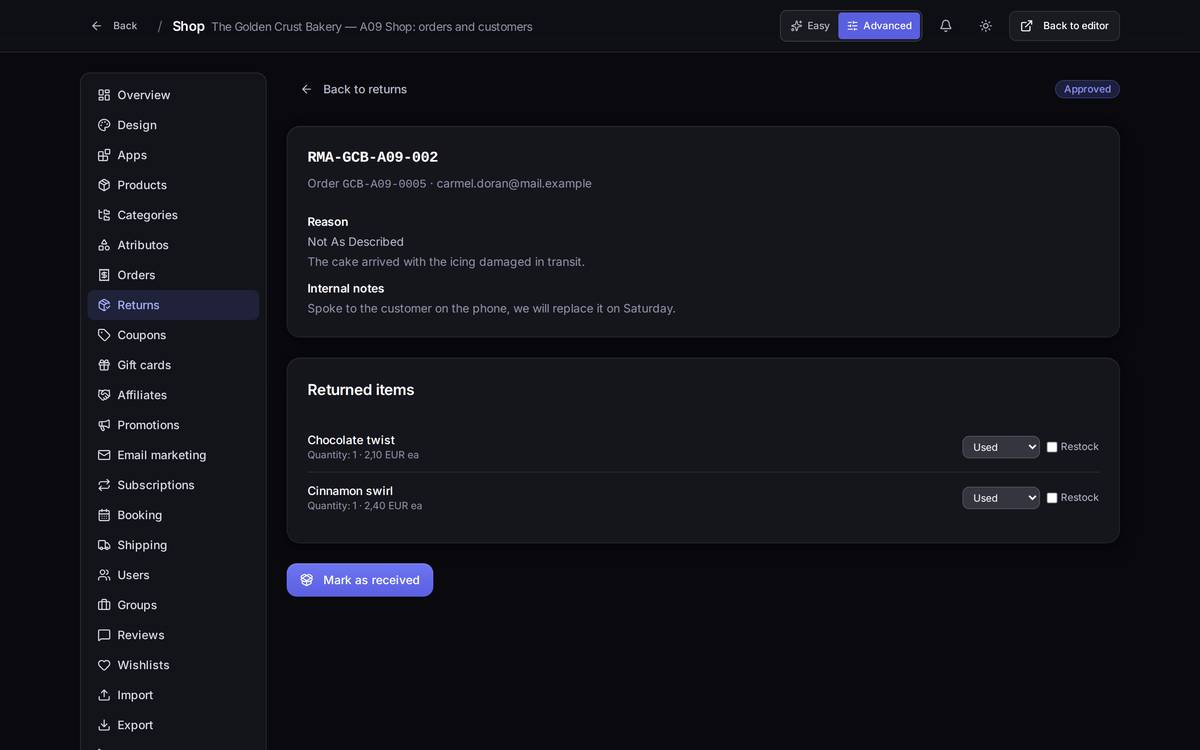Switch to Advanced mode
This screenshot has height=750, width=1200.
coord(879,26)
